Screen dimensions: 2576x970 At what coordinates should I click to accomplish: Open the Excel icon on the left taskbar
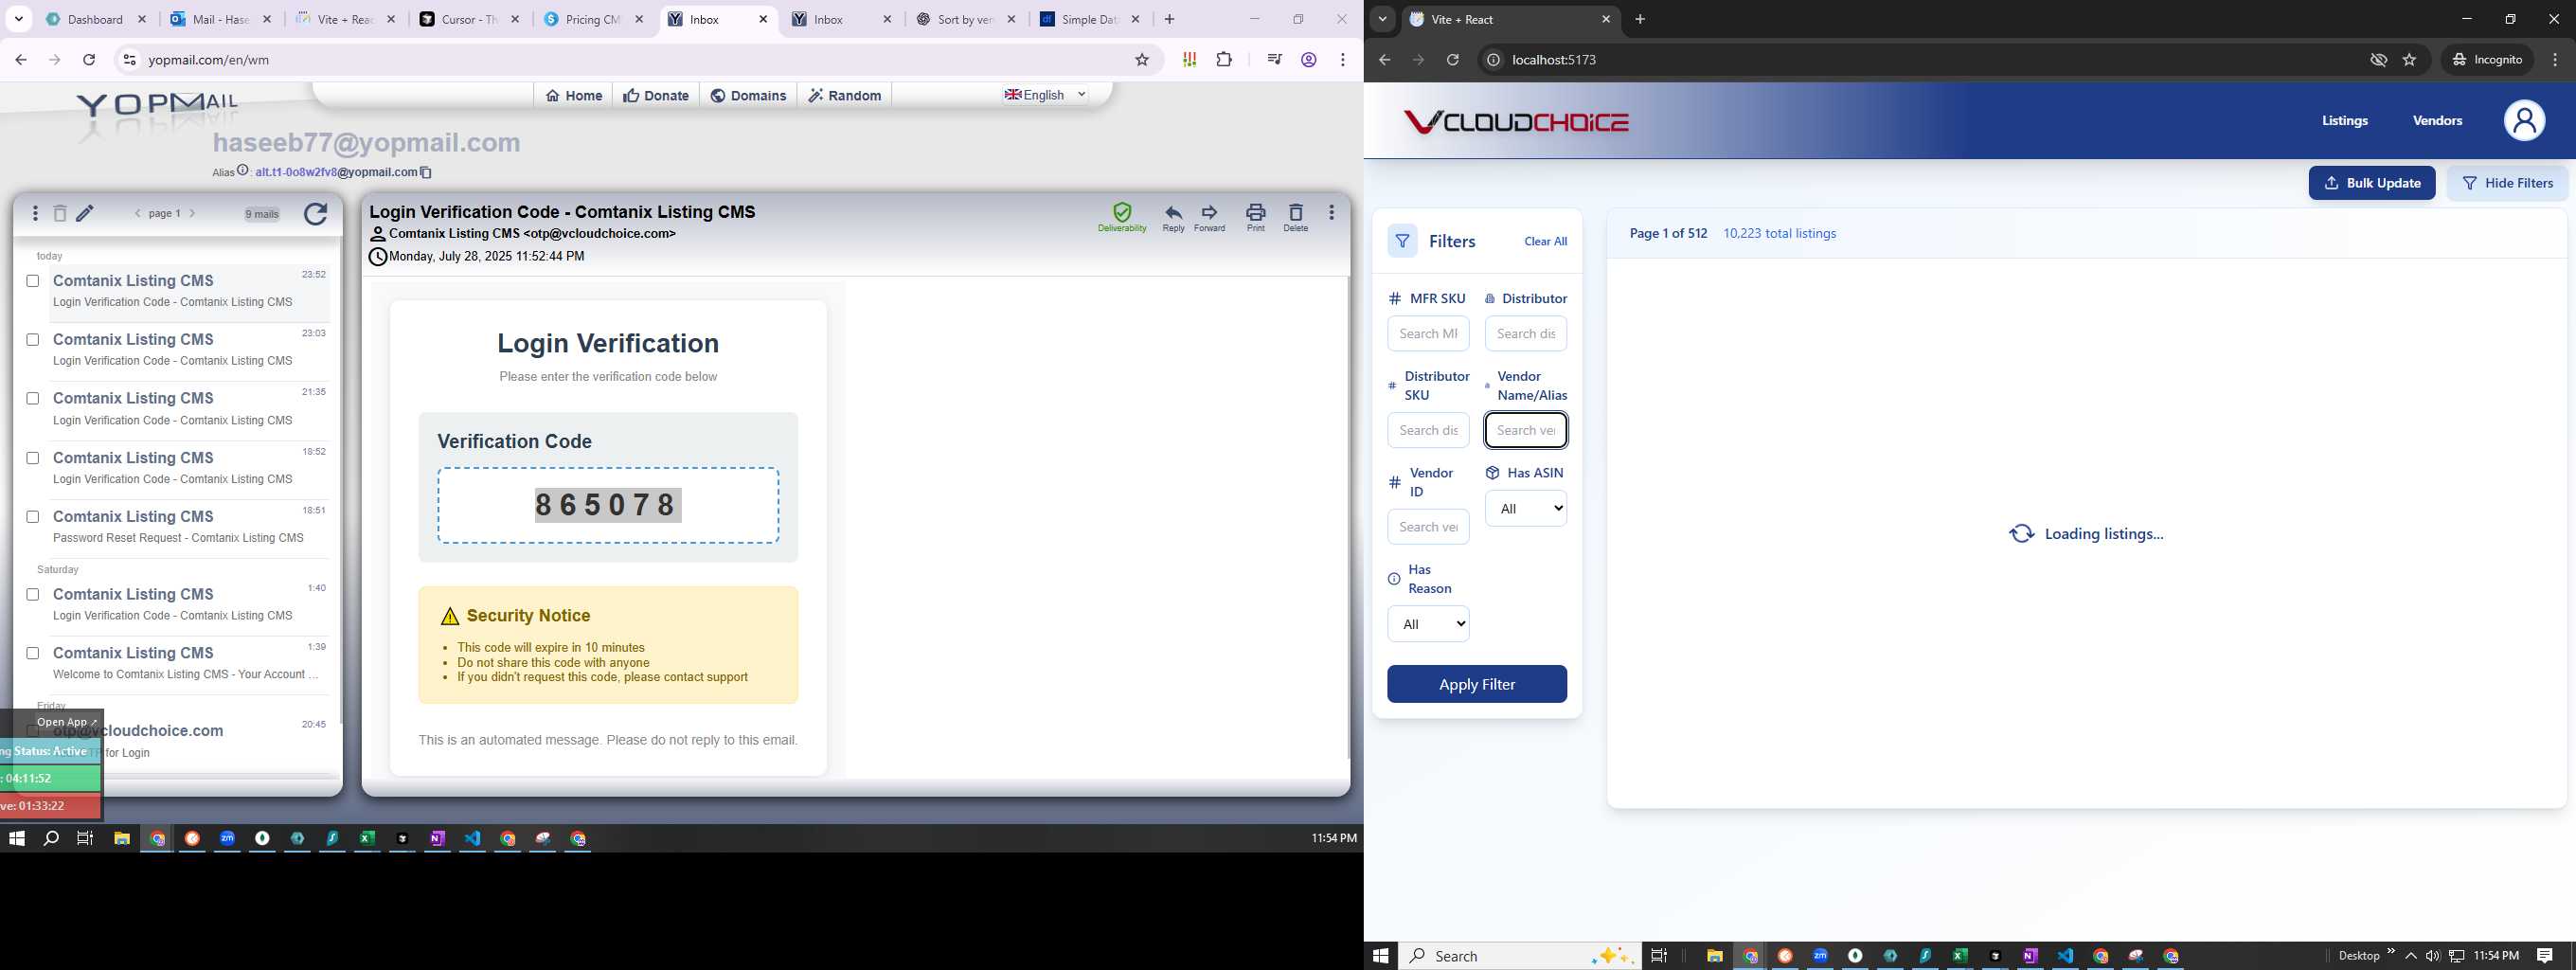point(367,839)
